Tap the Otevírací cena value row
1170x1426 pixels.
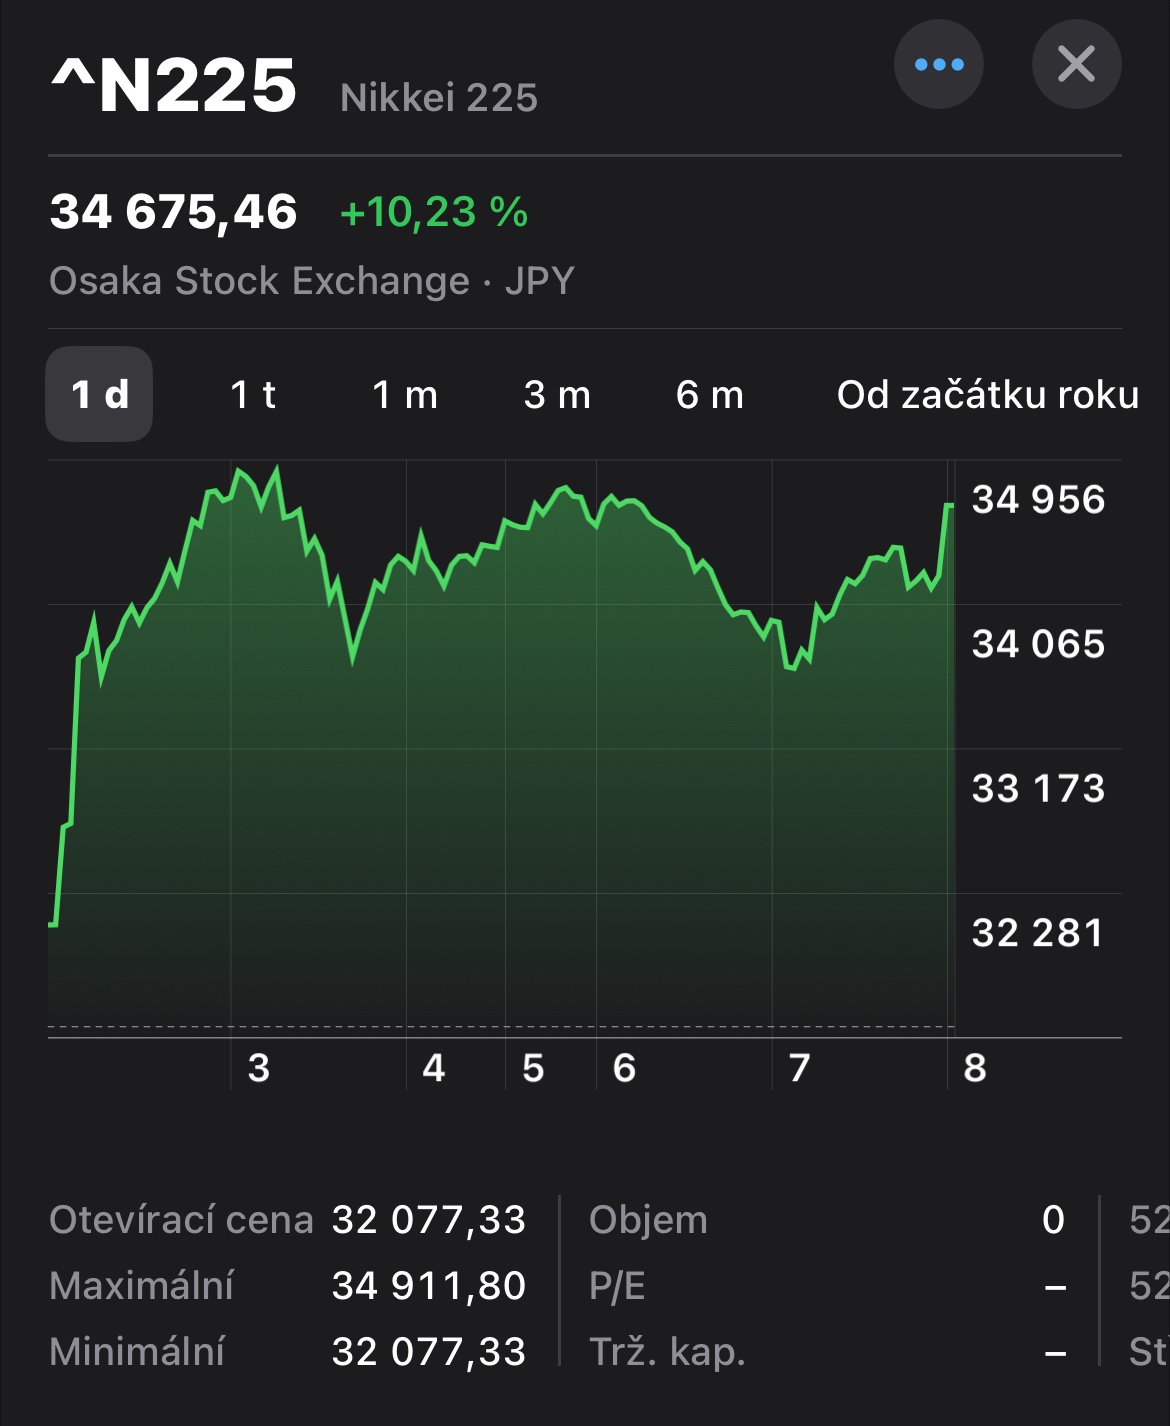(288, 1220)
